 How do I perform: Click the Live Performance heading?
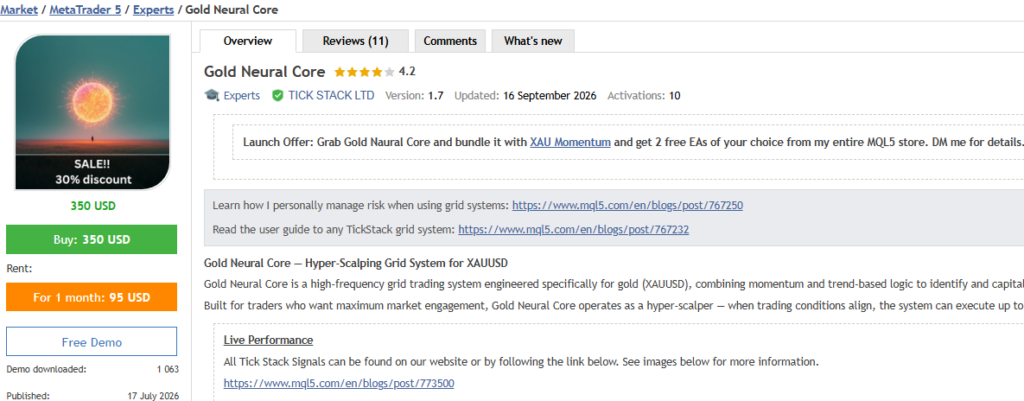point(268,340)
